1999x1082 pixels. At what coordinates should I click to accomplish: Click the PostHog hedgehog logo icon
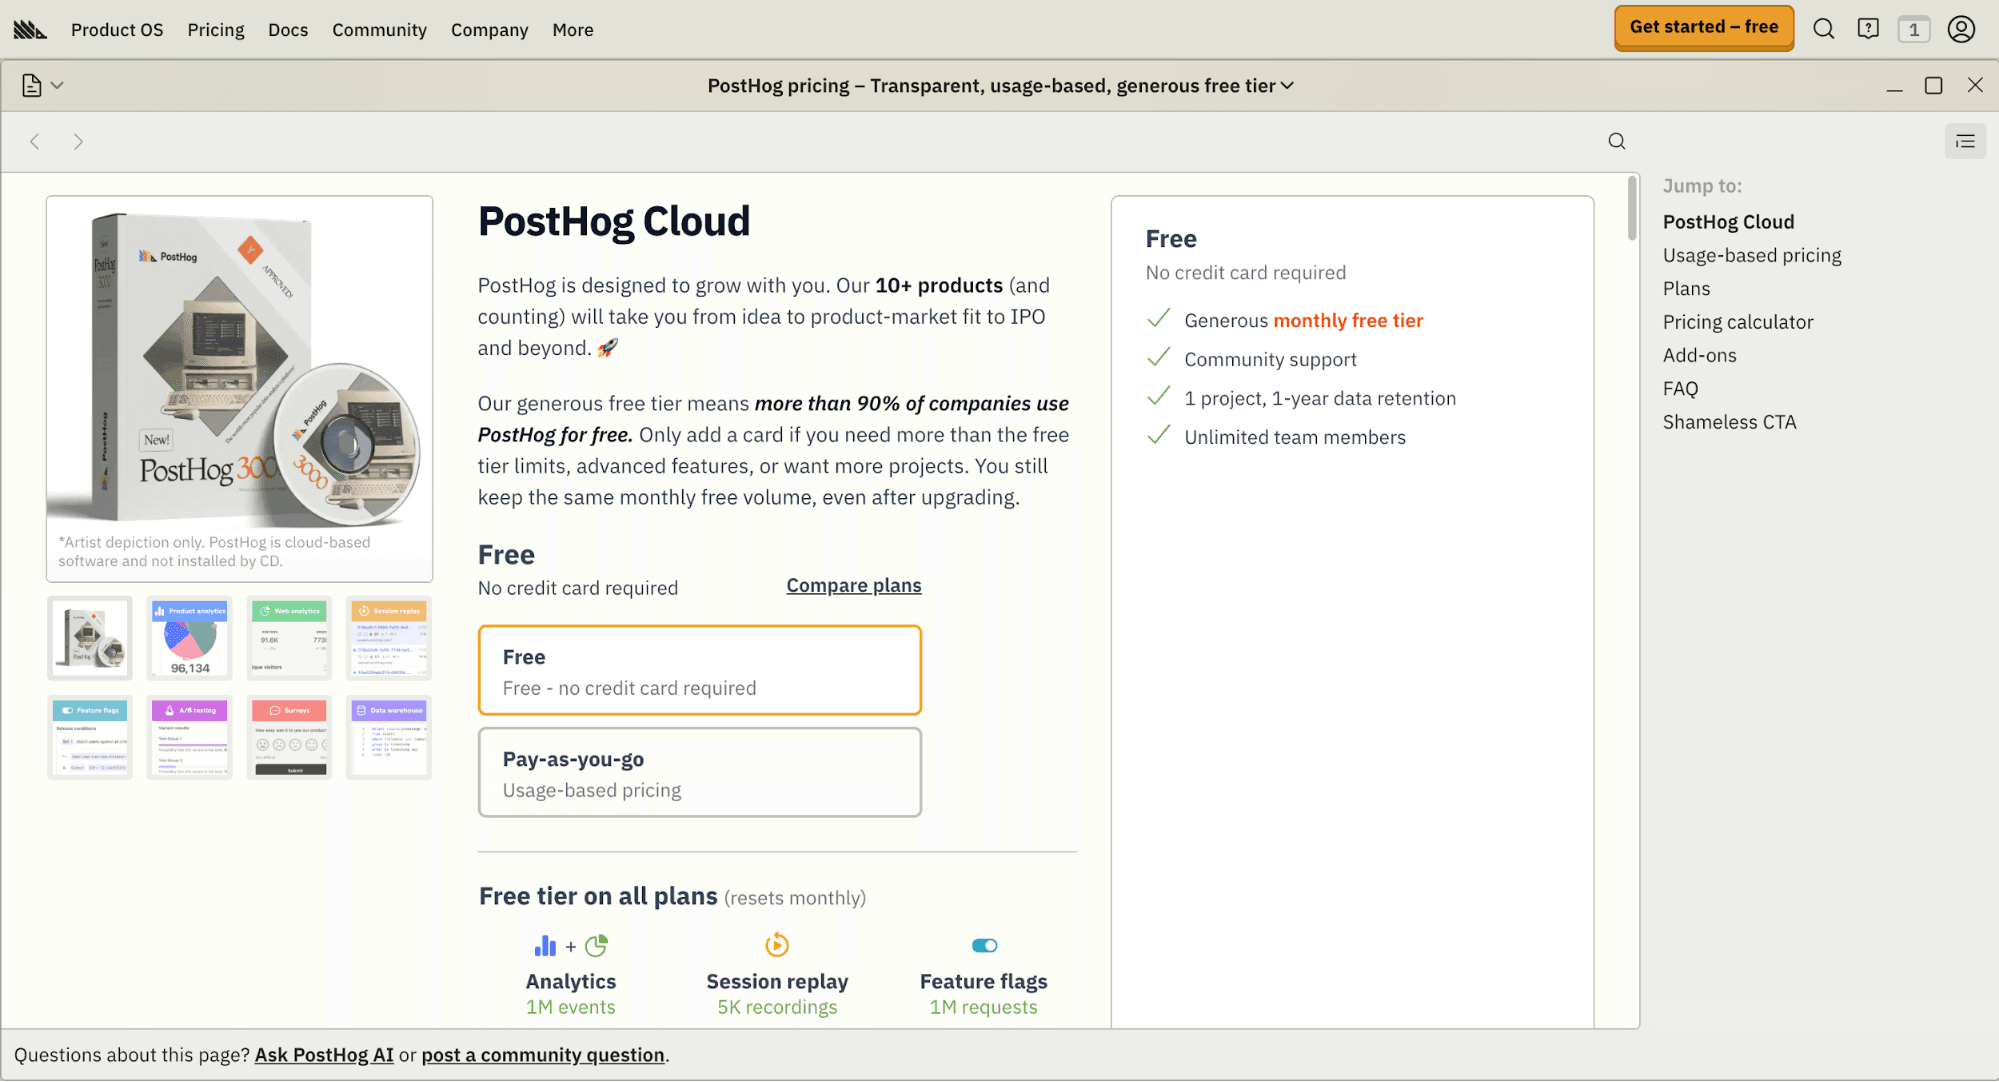coord(30,30)
